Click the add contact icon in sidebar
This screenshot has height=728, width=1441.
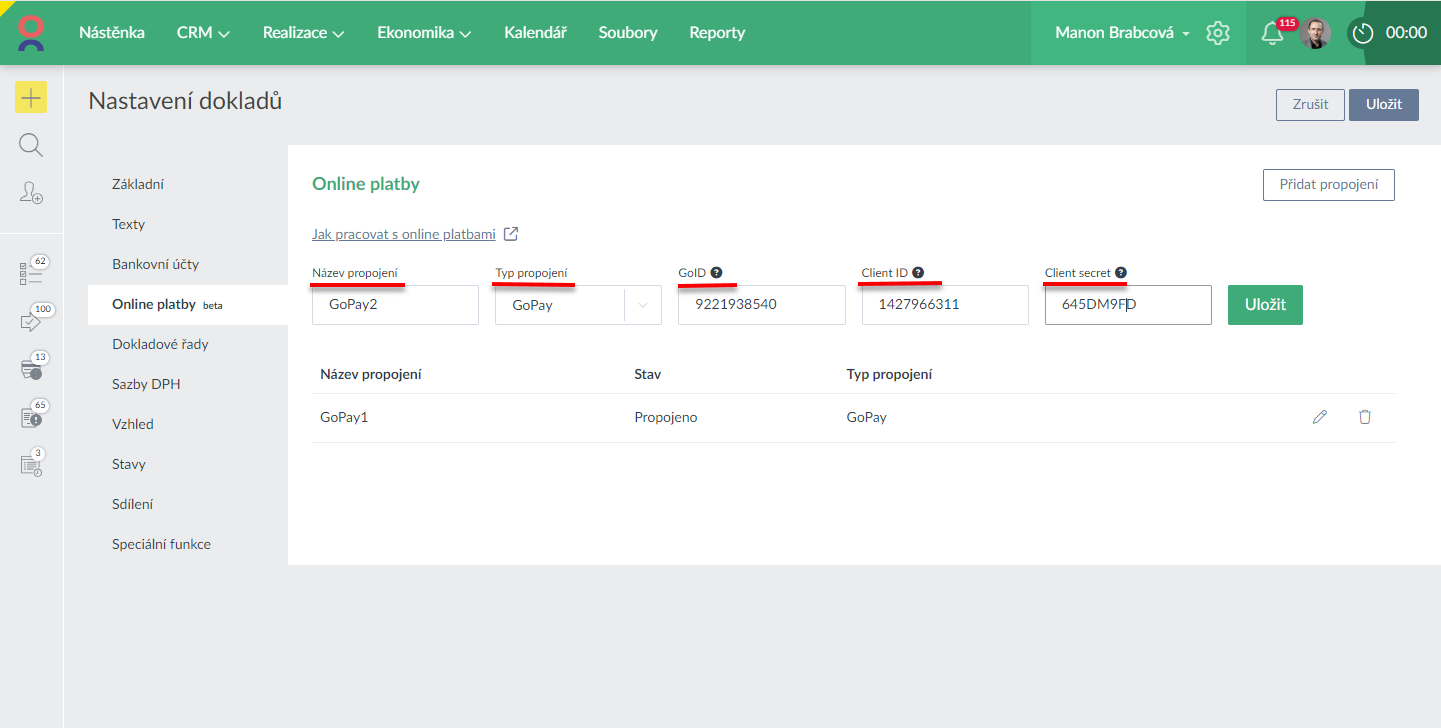[x=31, y=193]
